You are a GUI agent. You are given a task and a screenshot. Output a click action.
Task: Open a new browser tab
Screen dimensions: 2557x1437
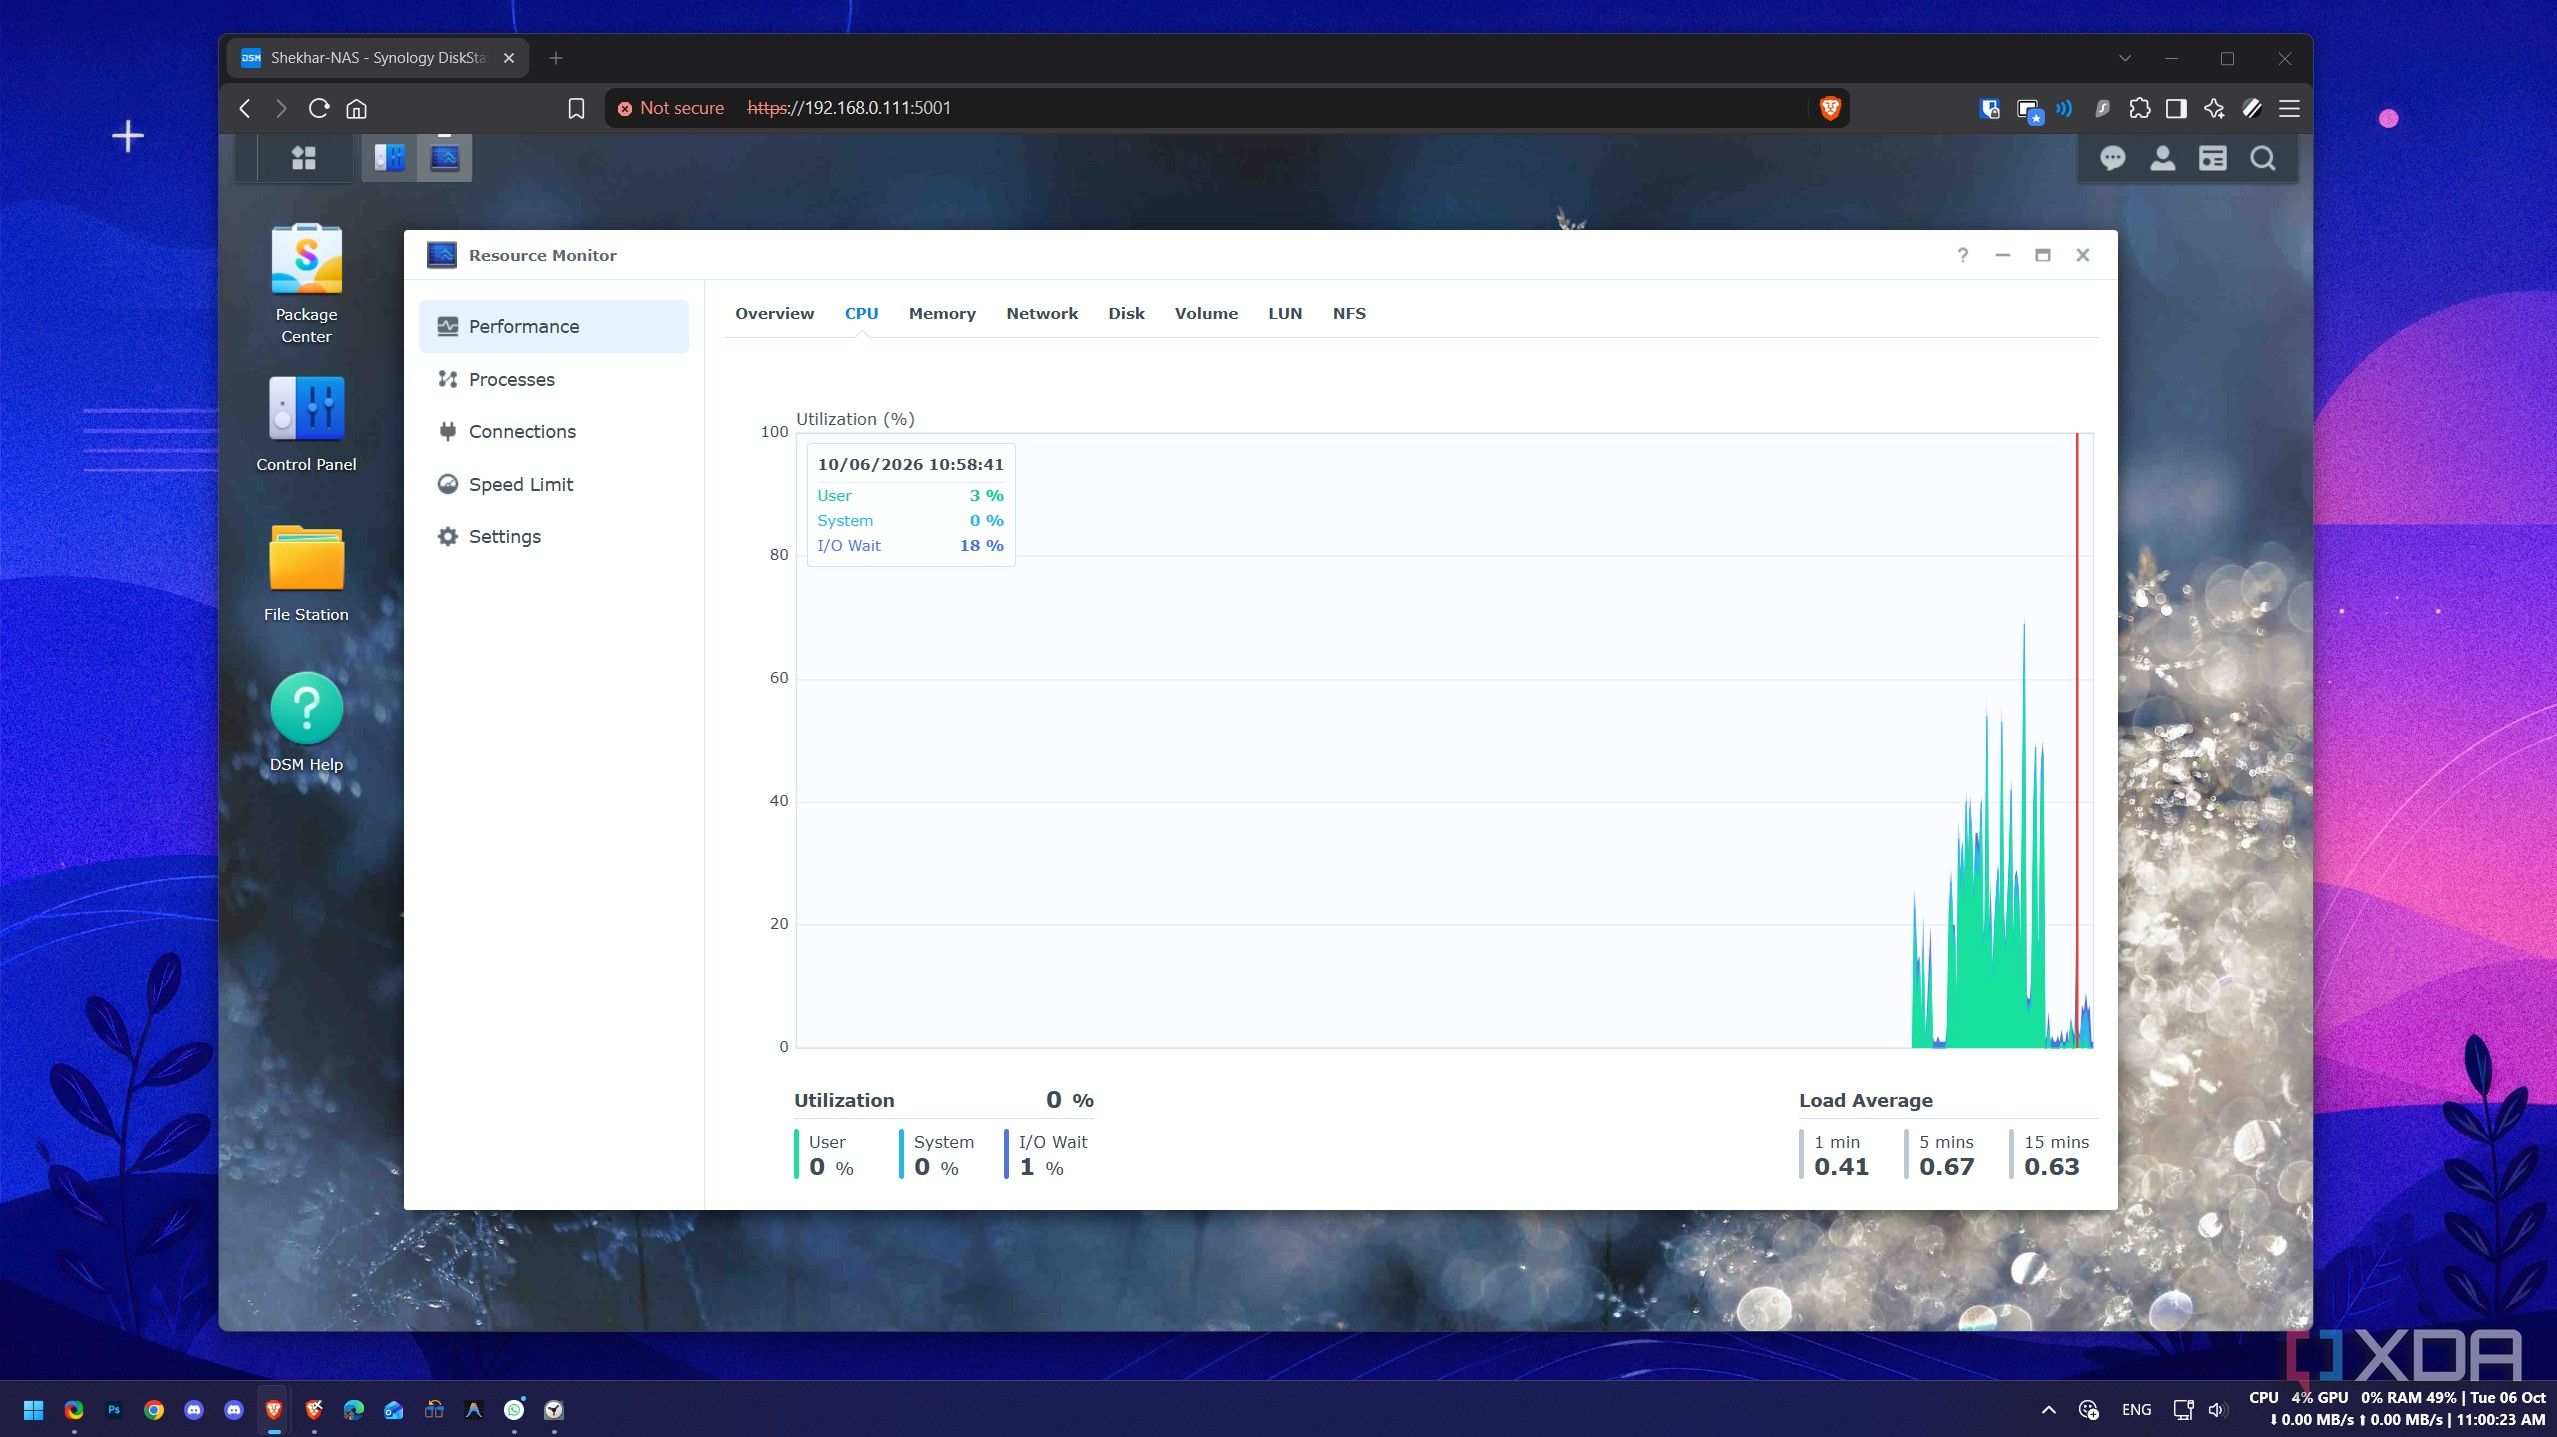pos(556,58)
